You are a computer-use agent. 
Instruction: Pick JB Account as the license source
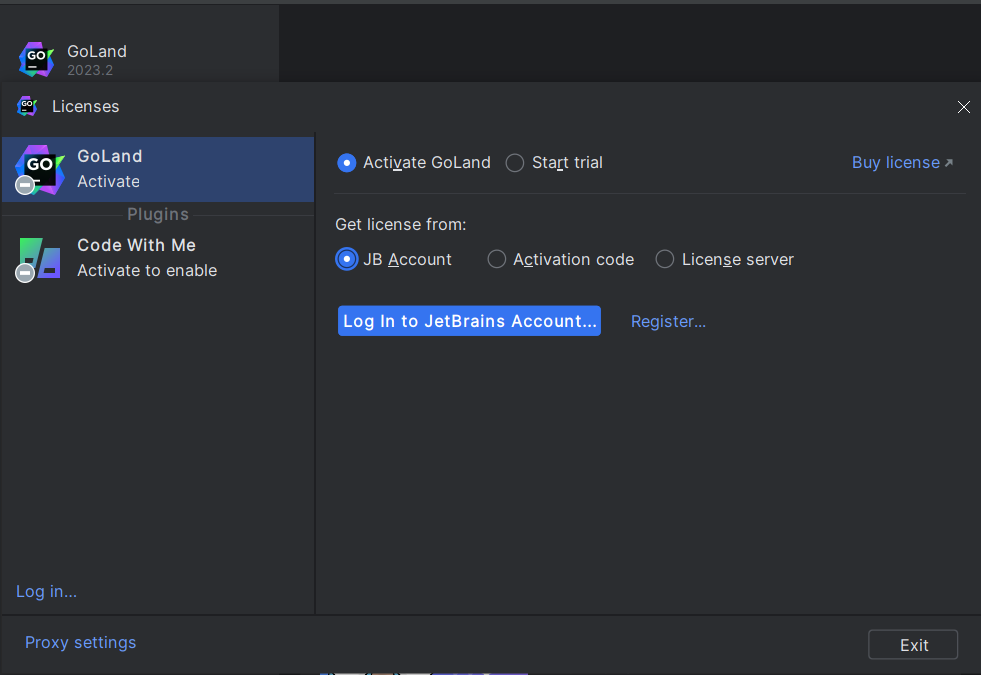pos(347,260)
